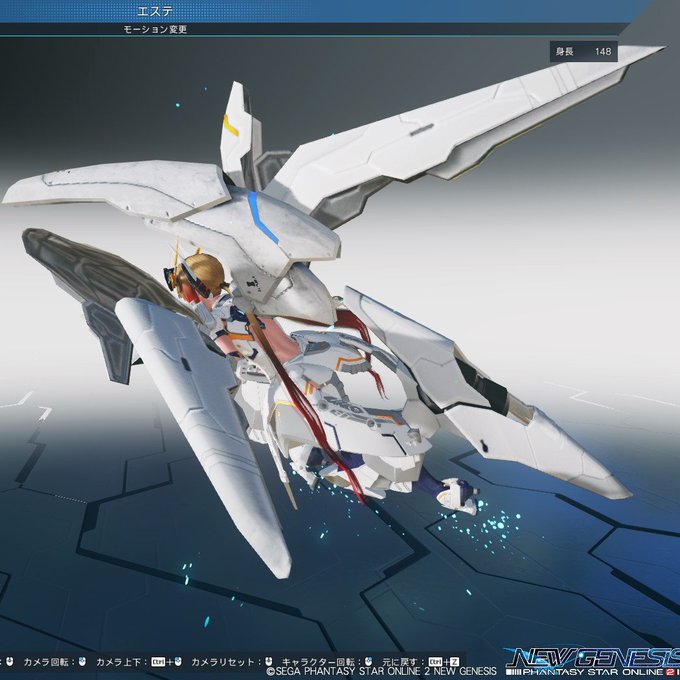
Task: Click the height value 148
Action: coord(603,52)
